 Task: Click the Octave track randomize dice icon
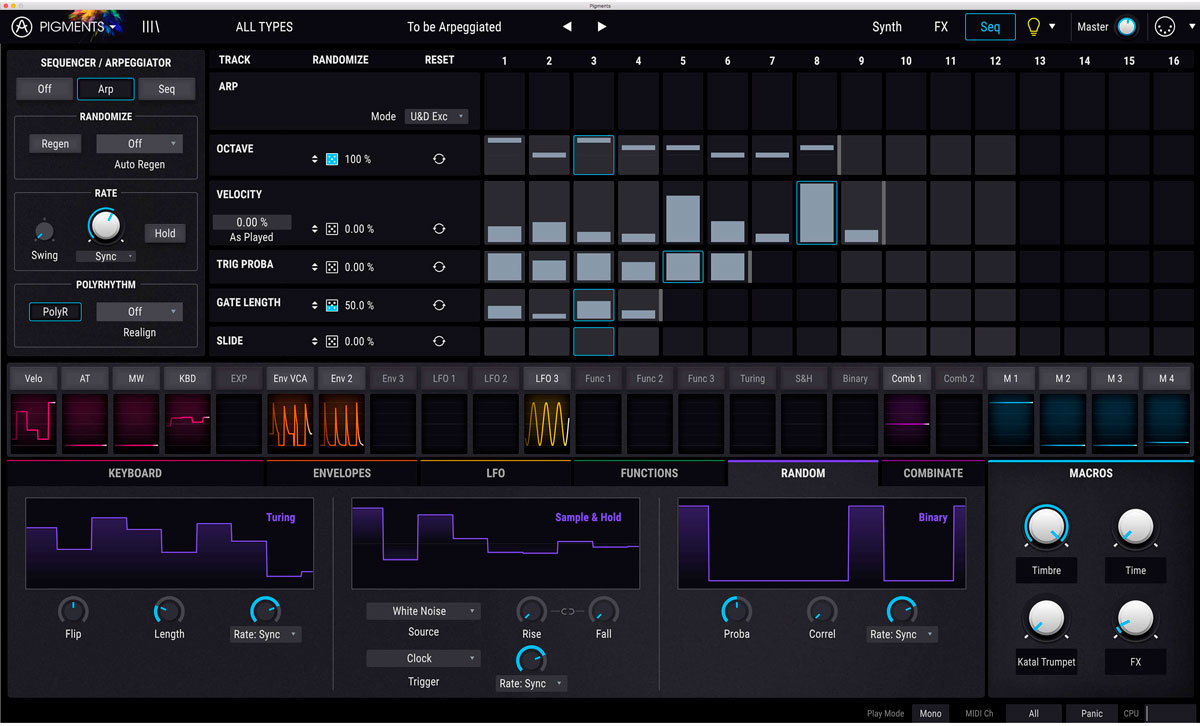pos(332,159)
